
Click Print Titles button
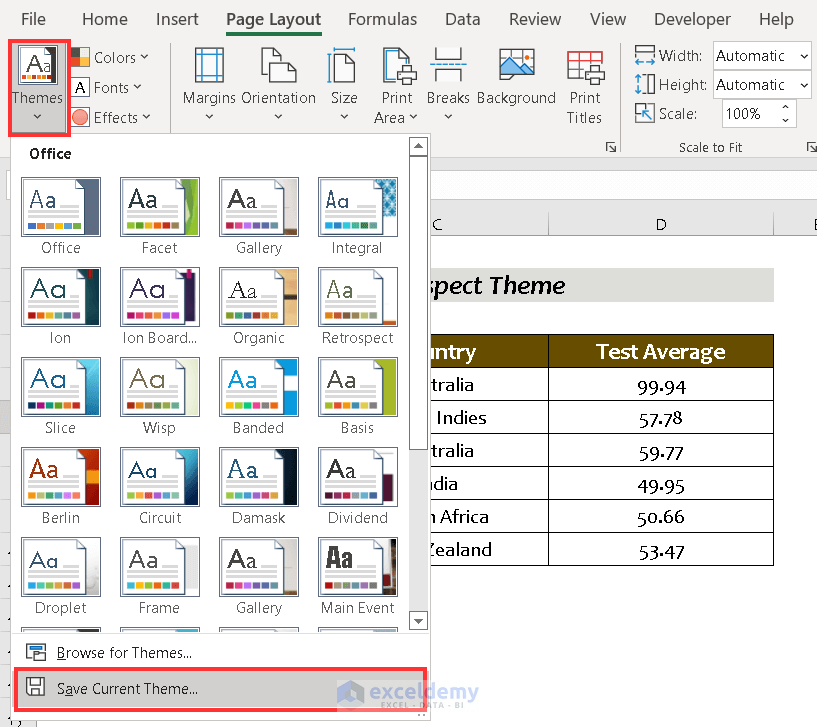pyautogui.click(x=584, y=86)
